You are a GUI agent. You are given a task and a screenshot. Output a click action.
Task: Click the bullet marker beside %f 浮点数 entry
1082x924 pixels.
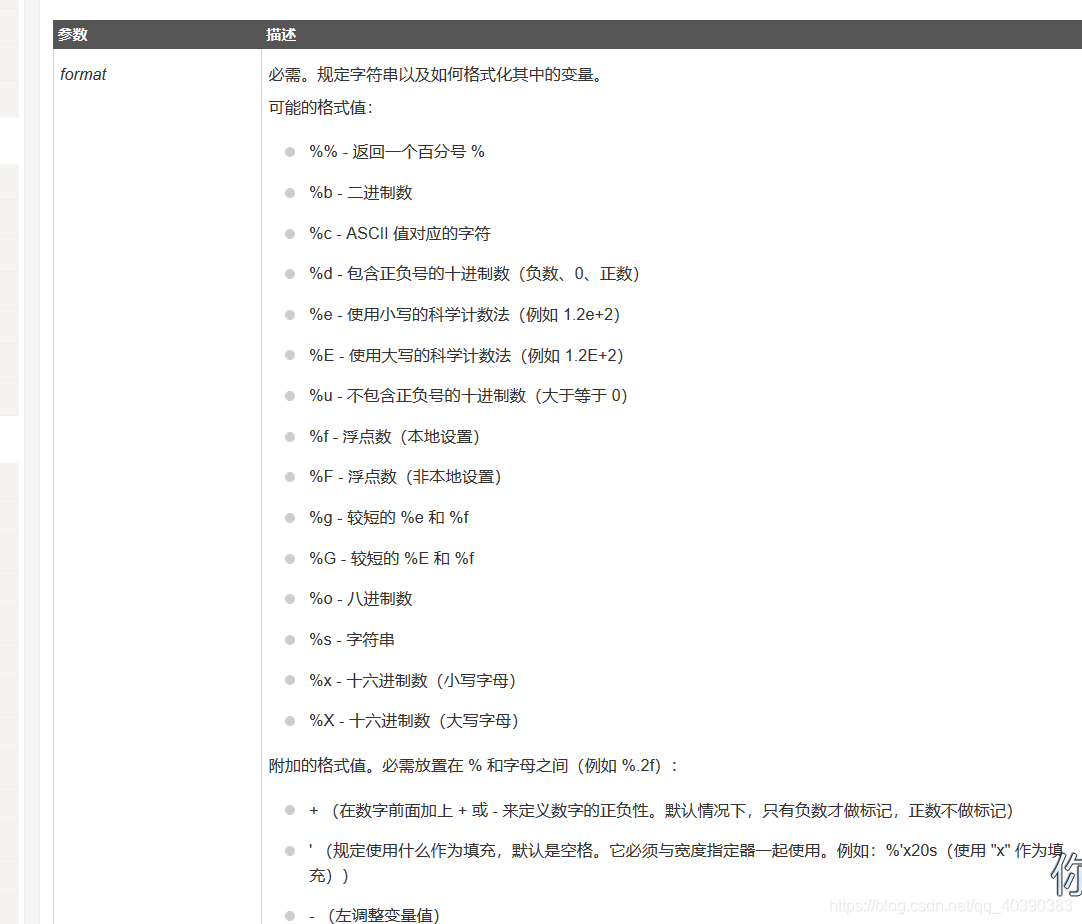pyautogui.click(x=289, y=436)
